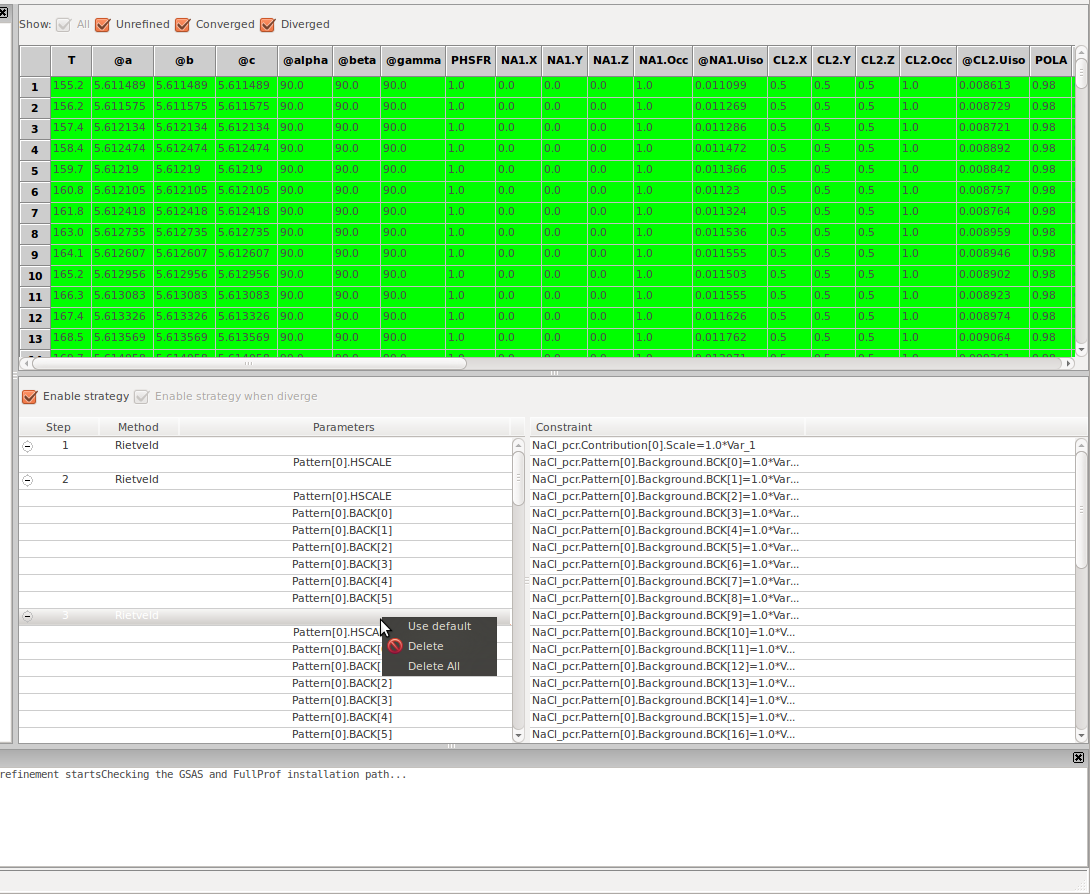Collapse strategy step 2 Rietveld
The width and height of the screenshot is (1090, 894).
pyautogui.click(x=27, y=480)
